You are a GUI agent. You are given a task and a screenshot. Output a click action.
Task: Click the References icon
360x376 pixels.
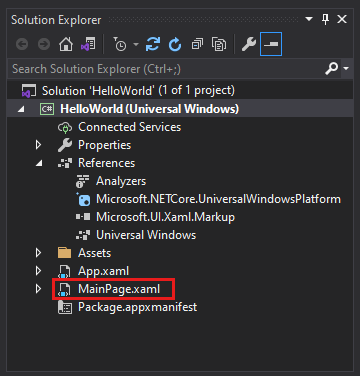click(x=65, y=163)
